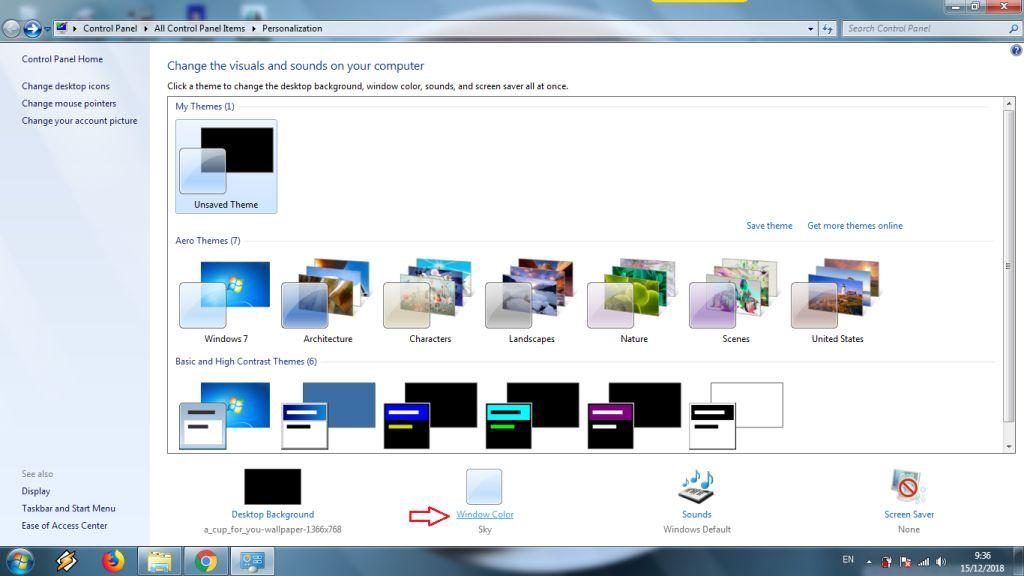Image resolution: width=1024 pixels, height=576 pixels.
Task: Click the volume speaker tray icon
Action: 941,562
